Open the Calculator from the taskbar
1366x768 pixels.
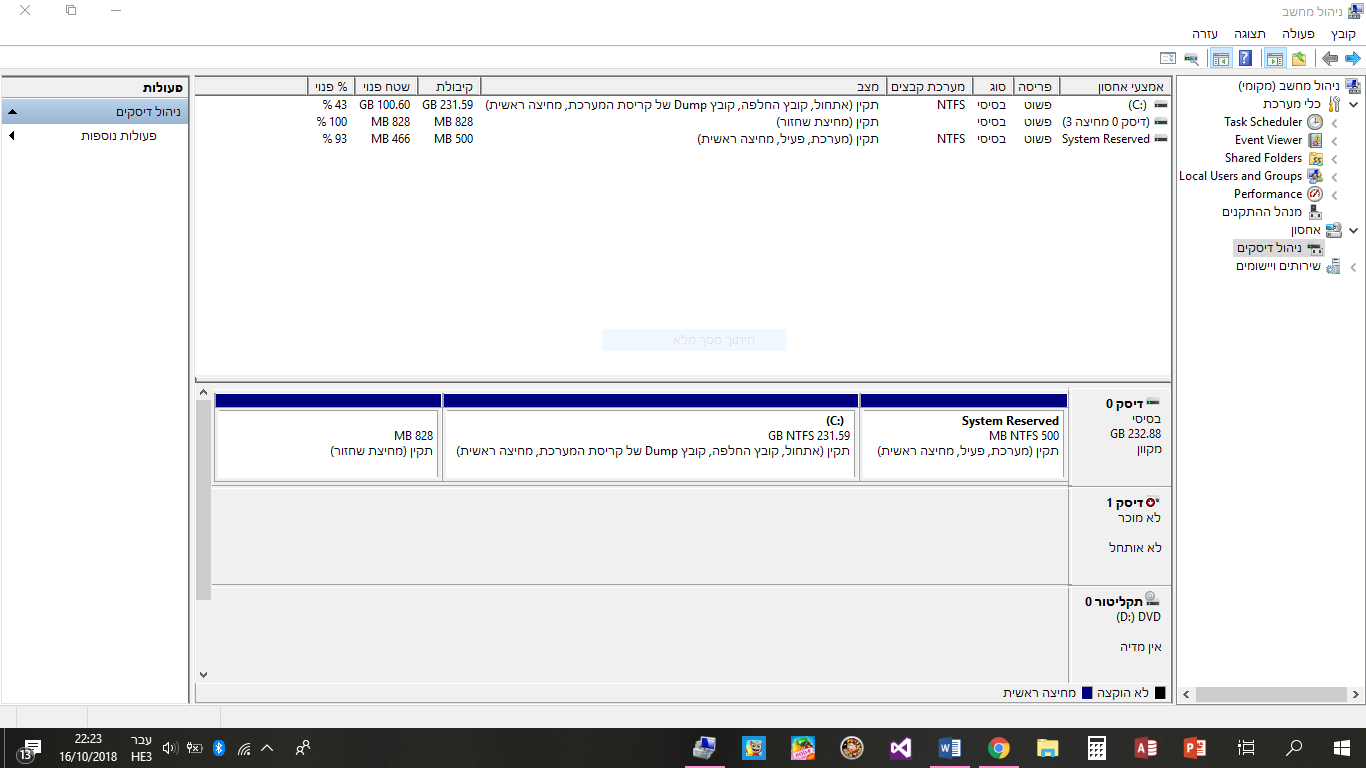[1097, 748]
